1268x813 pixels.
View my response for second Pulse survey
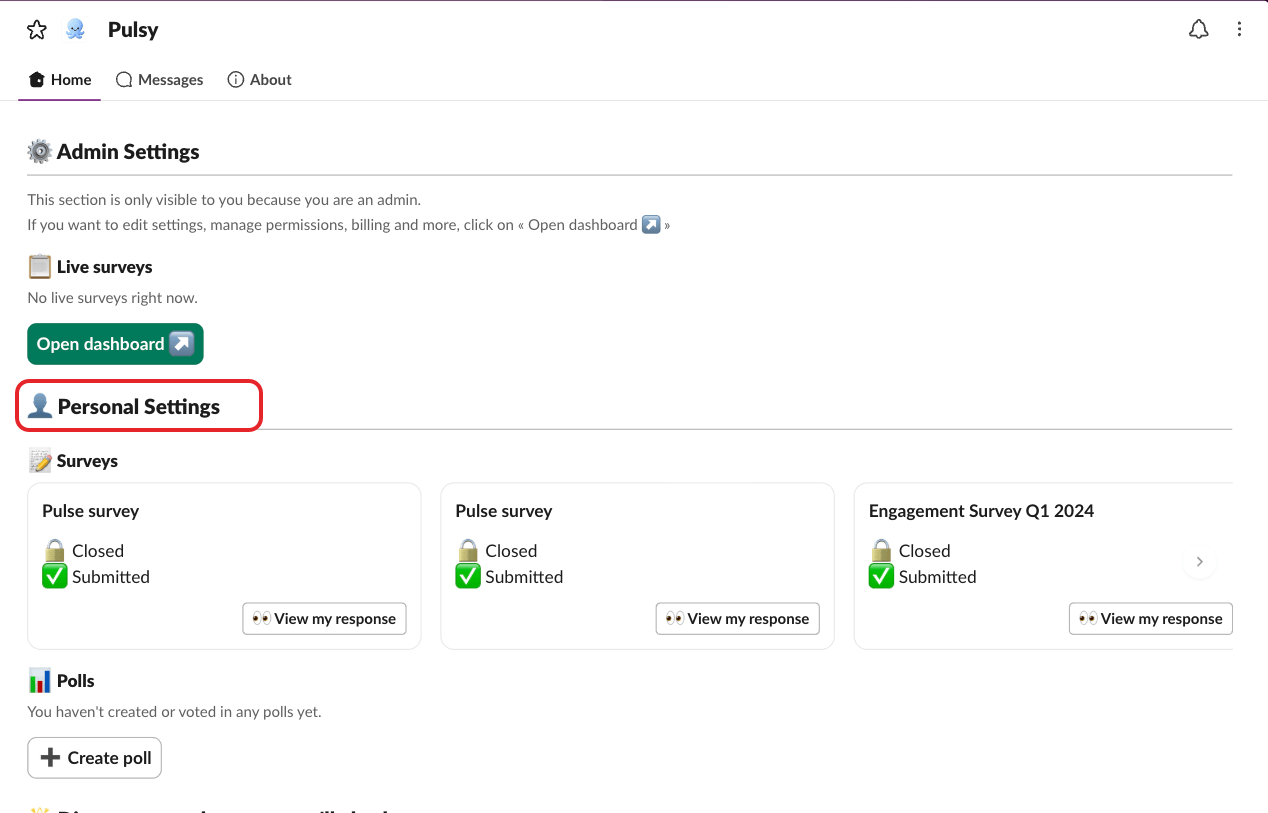pos(738,619)
